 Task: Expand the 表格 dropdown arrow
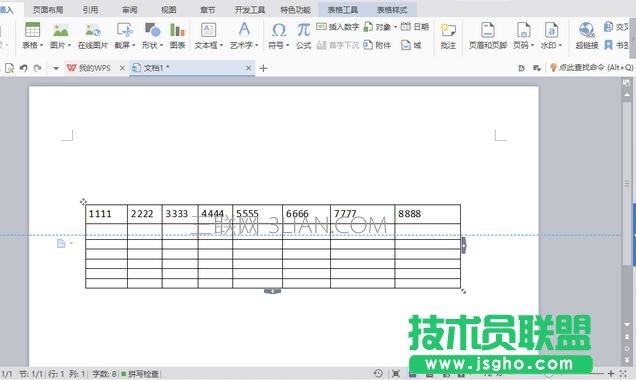click(41, 45)
